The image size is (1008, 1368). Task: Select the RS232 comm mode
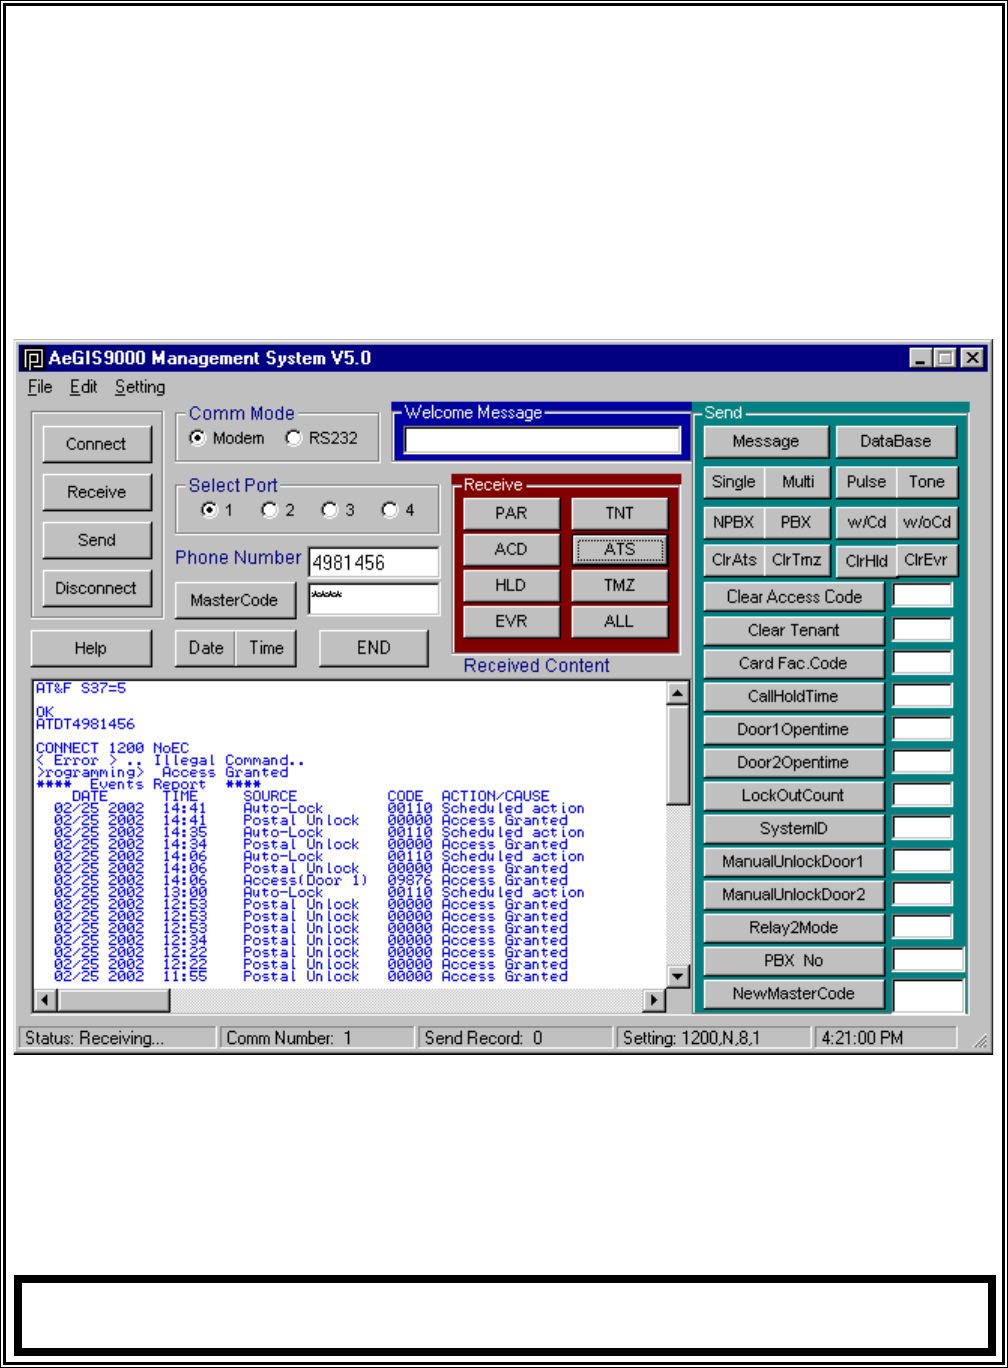tap(294, 438)
